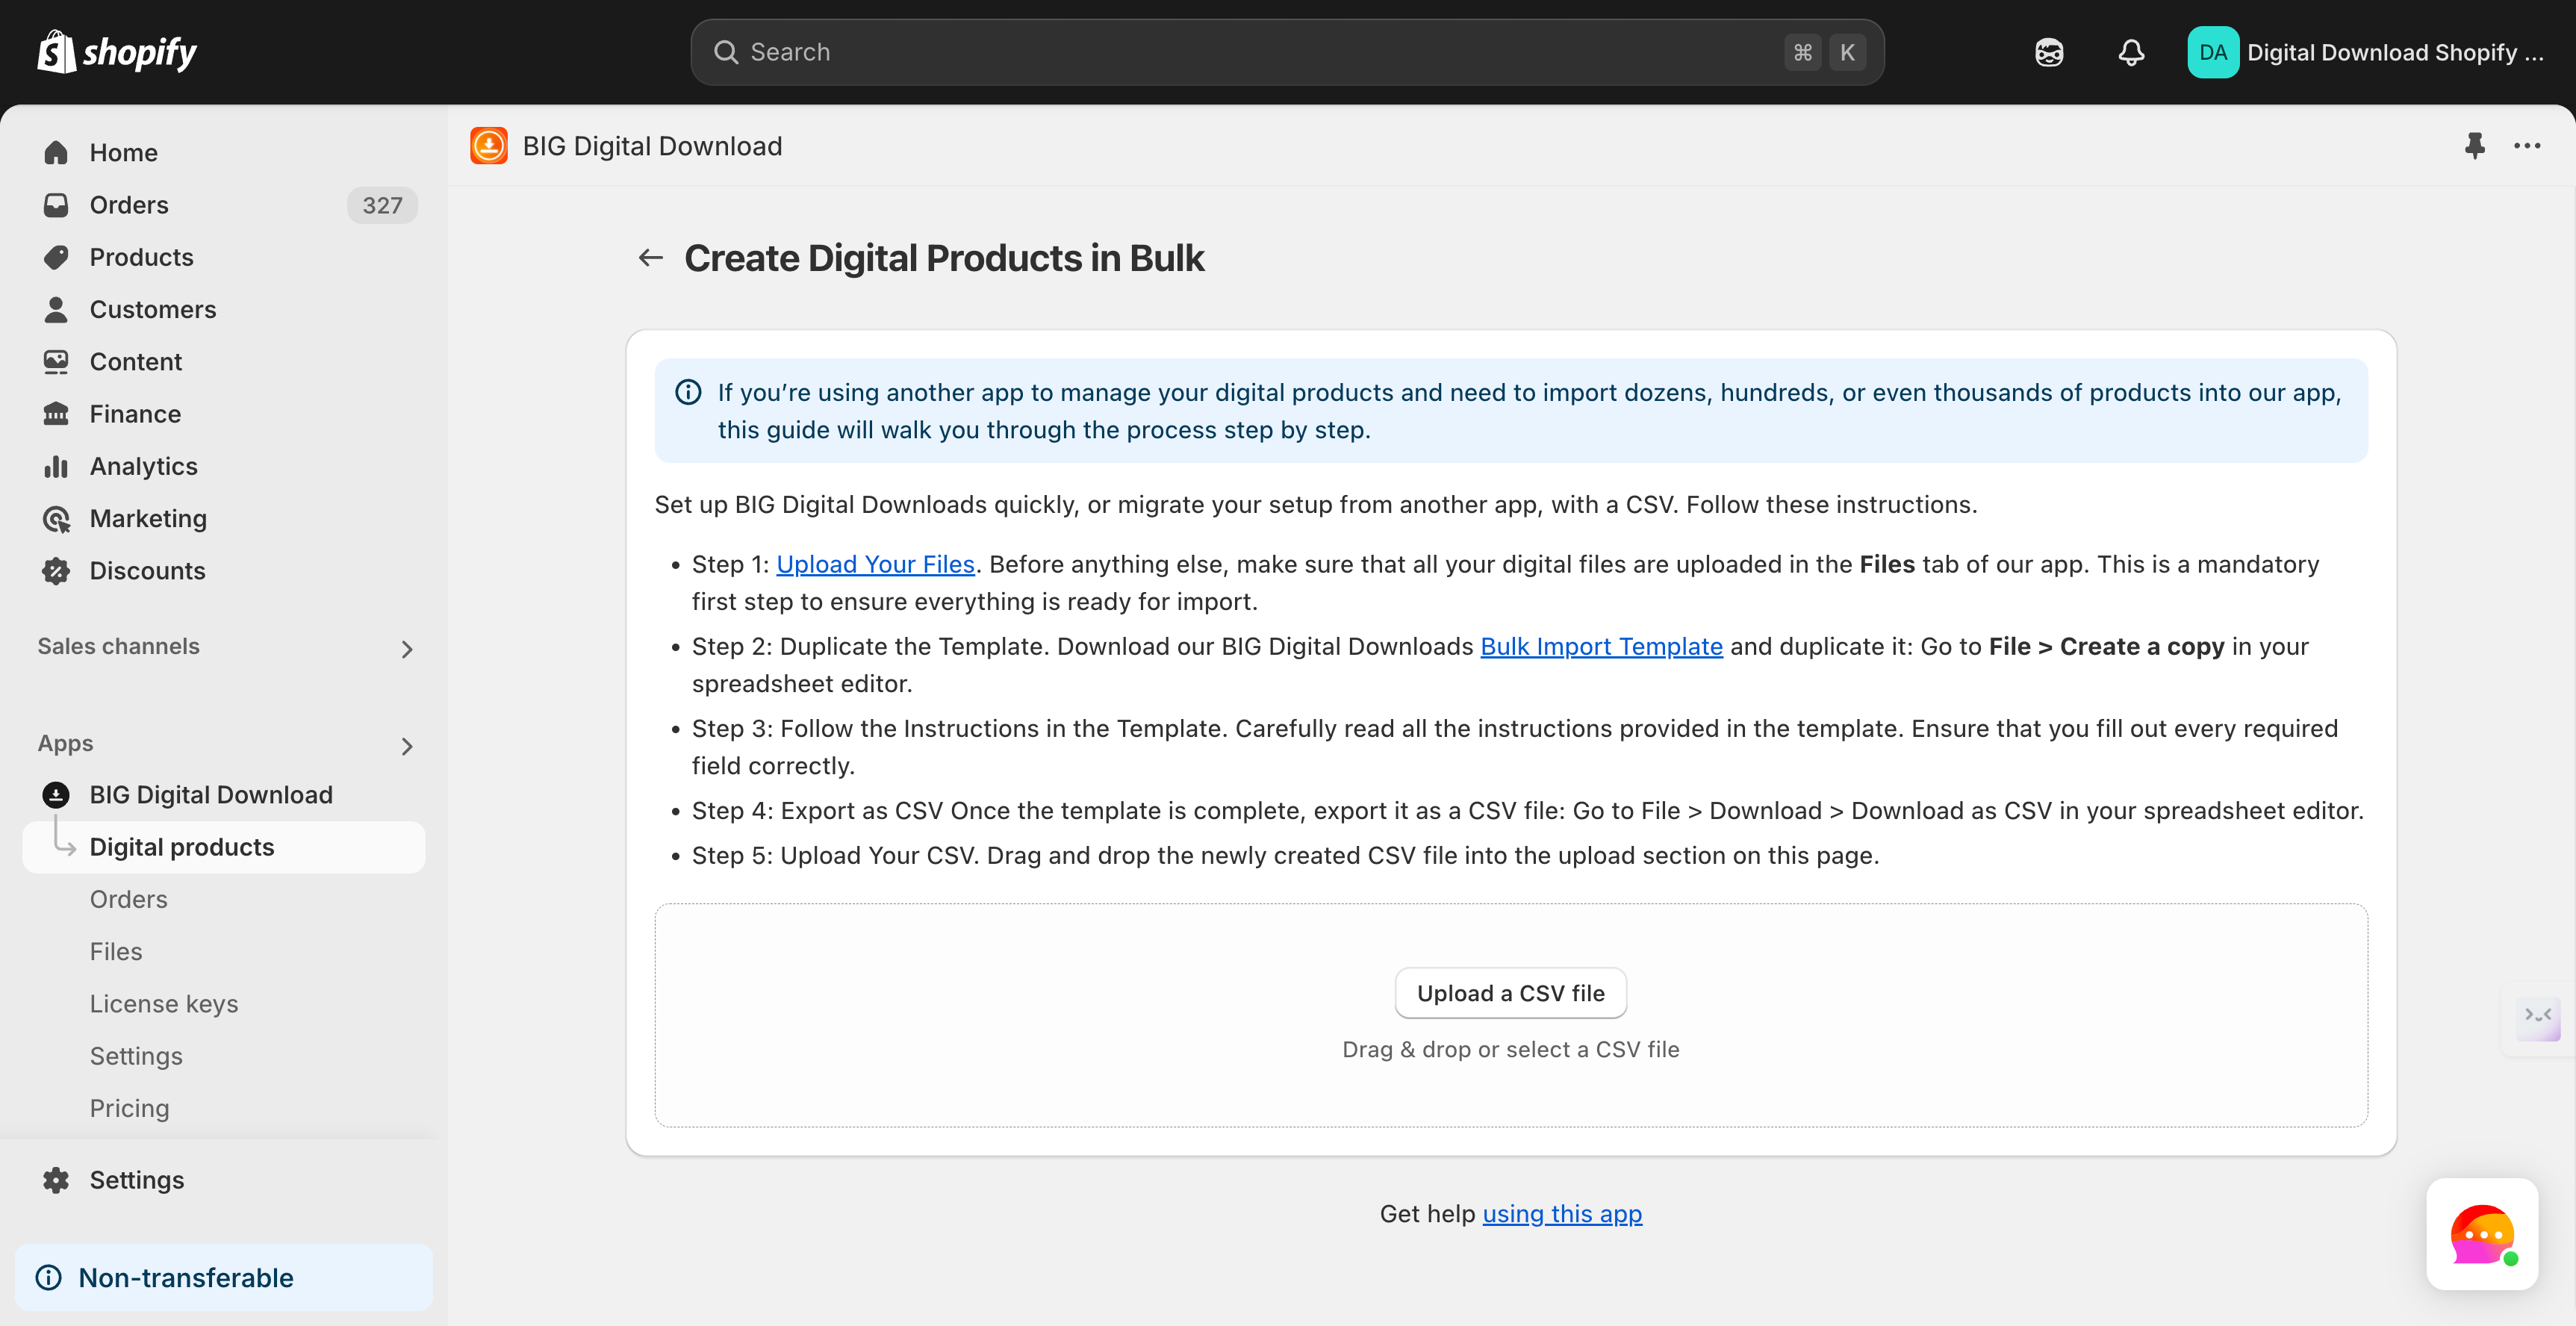Open the Home icon in sidebar

tap(56, 152)
